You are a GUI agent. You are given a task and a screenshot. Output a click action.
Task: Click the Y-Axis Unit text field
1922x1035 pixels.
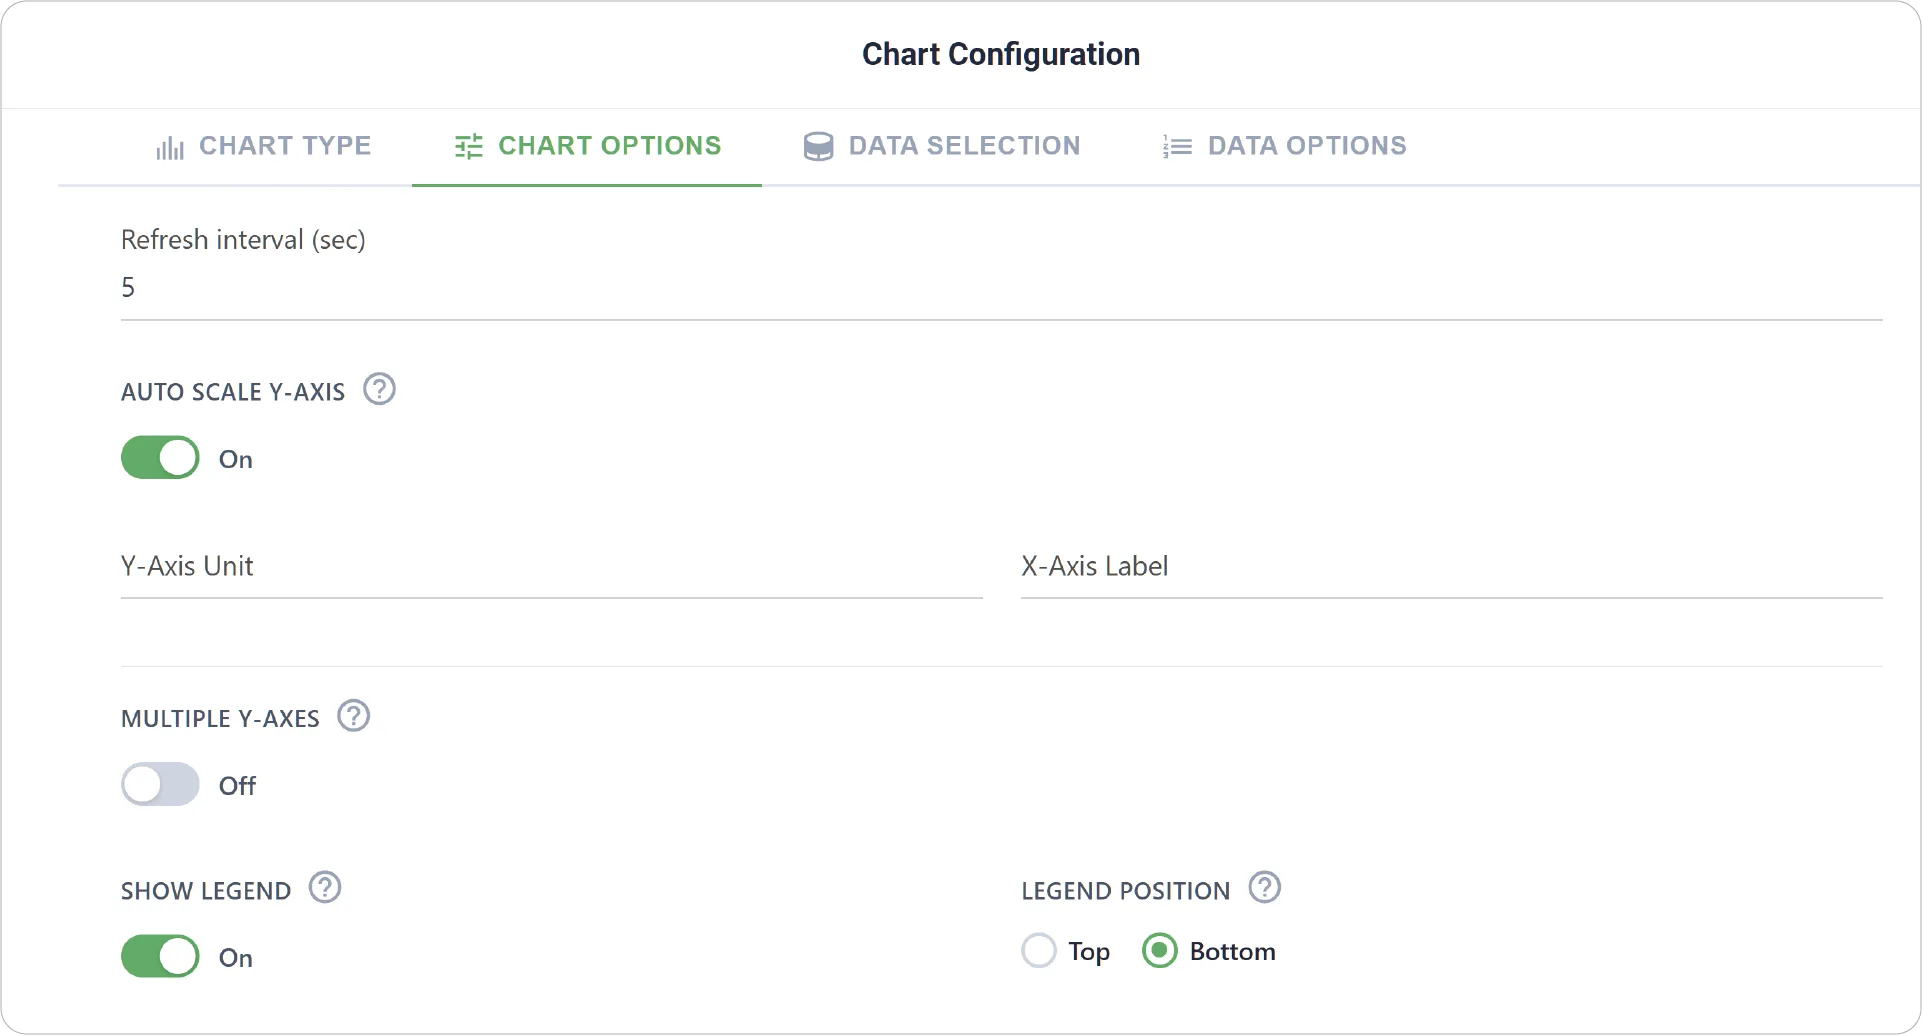click(551, 567)
